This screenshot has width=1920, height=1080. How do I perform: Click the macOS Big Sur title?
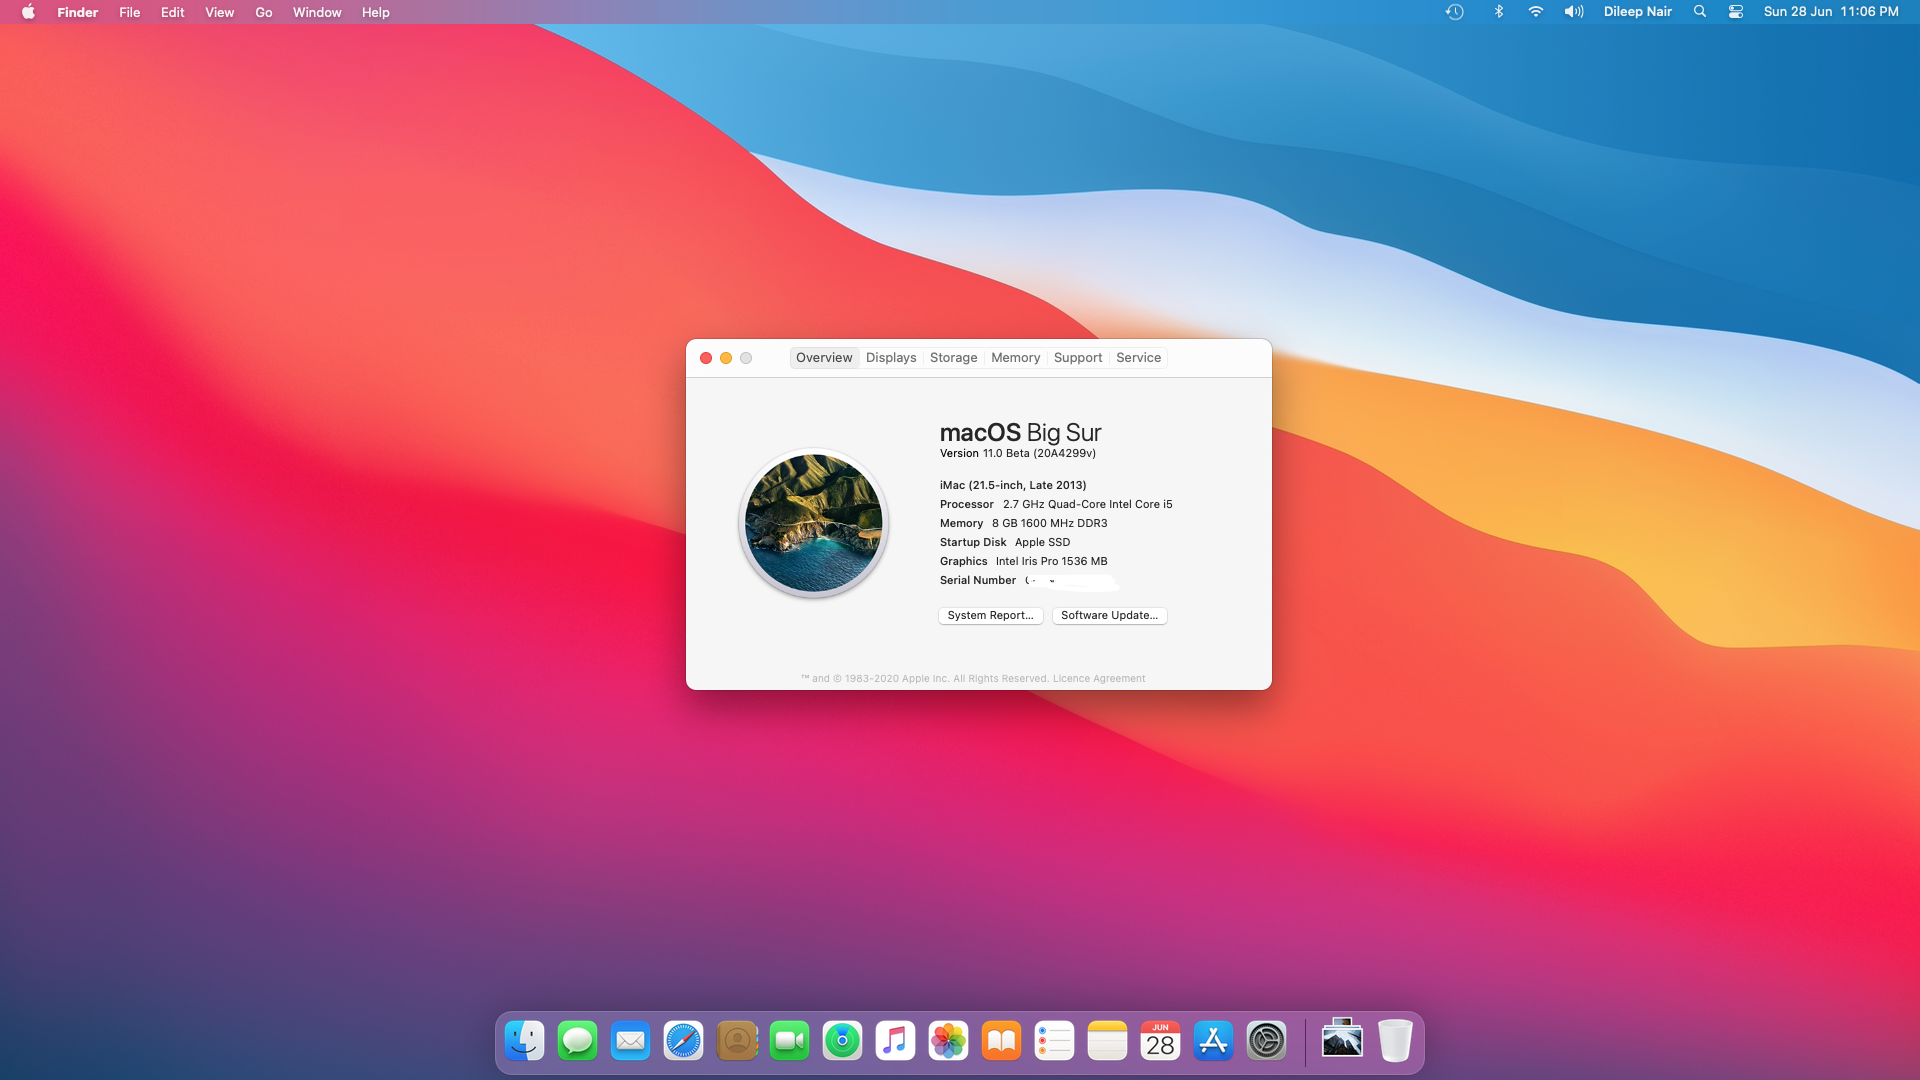click(x=1020, y=433)
